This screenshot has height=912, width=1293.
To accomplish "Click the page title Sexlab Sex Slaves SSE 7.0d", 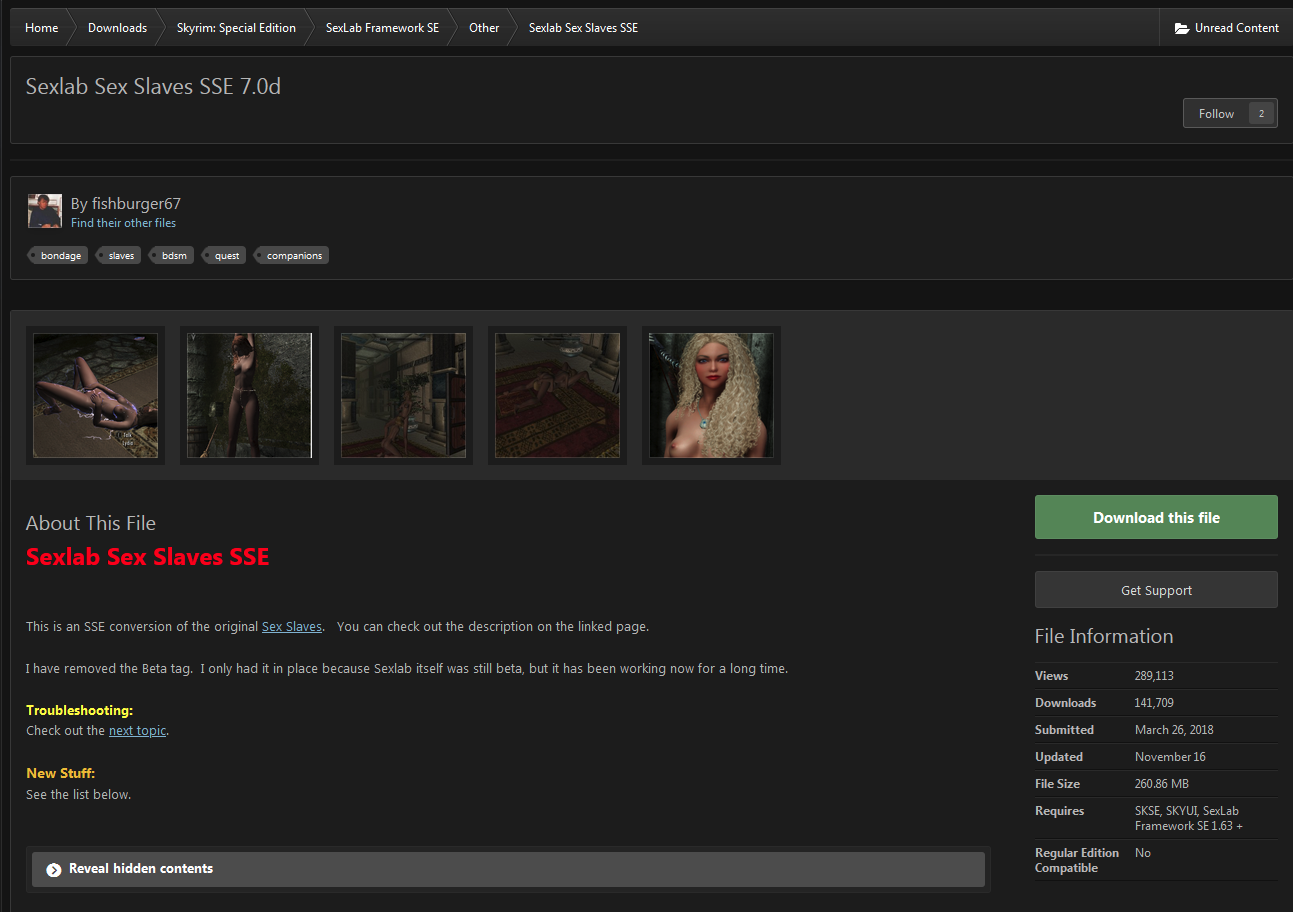I will 153,86.
